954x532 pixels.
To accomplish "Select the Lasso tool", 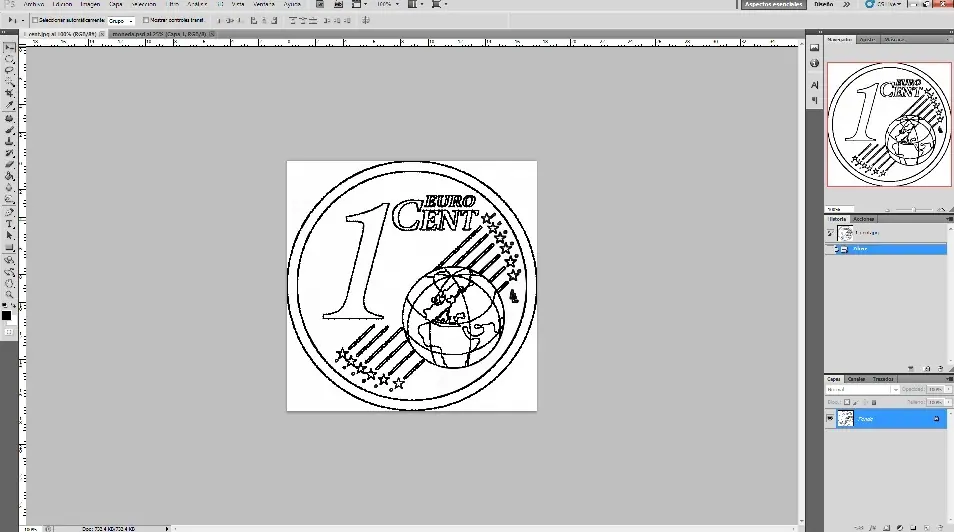I will [9, 71].
